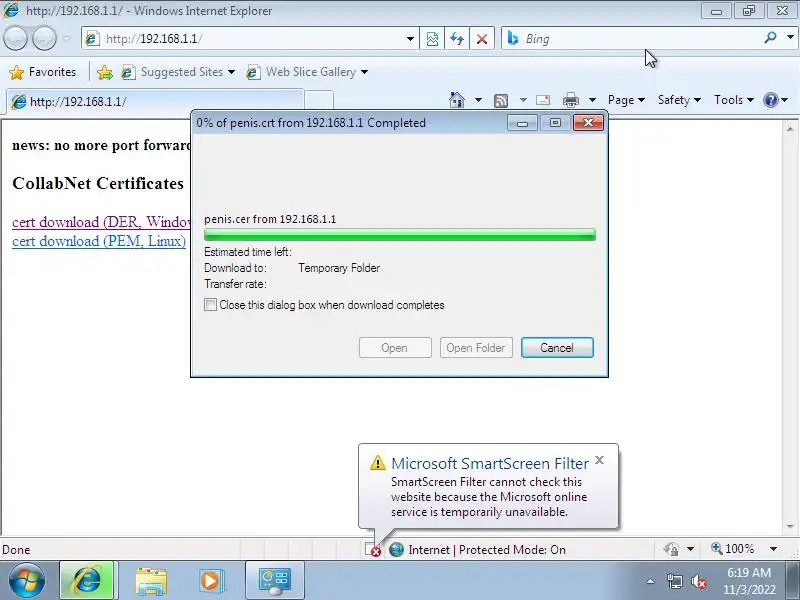Open recent pages dropdown next to Forward
This screenshot has width=800, height=600.
point(67,38)
